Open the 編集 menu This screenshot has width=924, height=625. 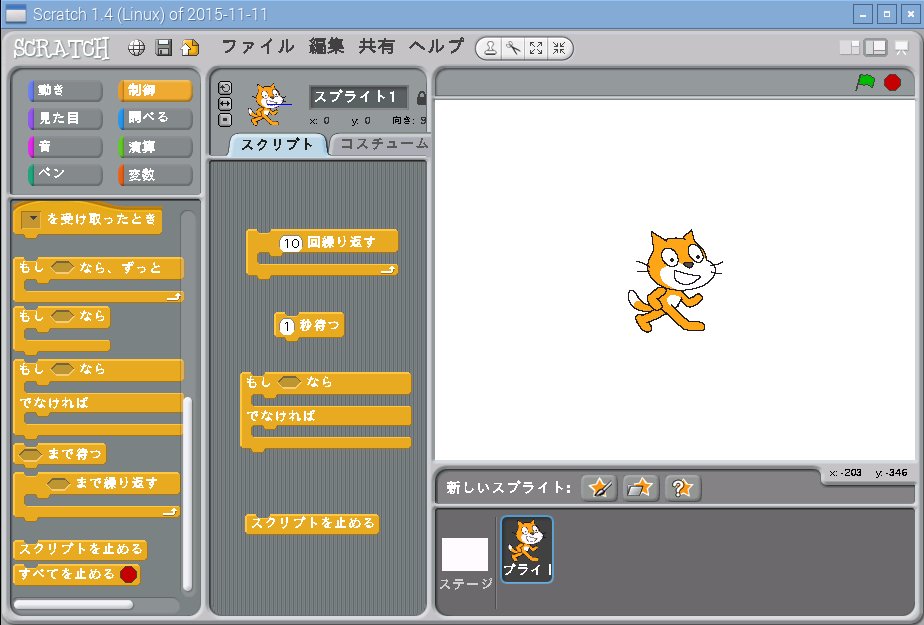tap(326, 46)
